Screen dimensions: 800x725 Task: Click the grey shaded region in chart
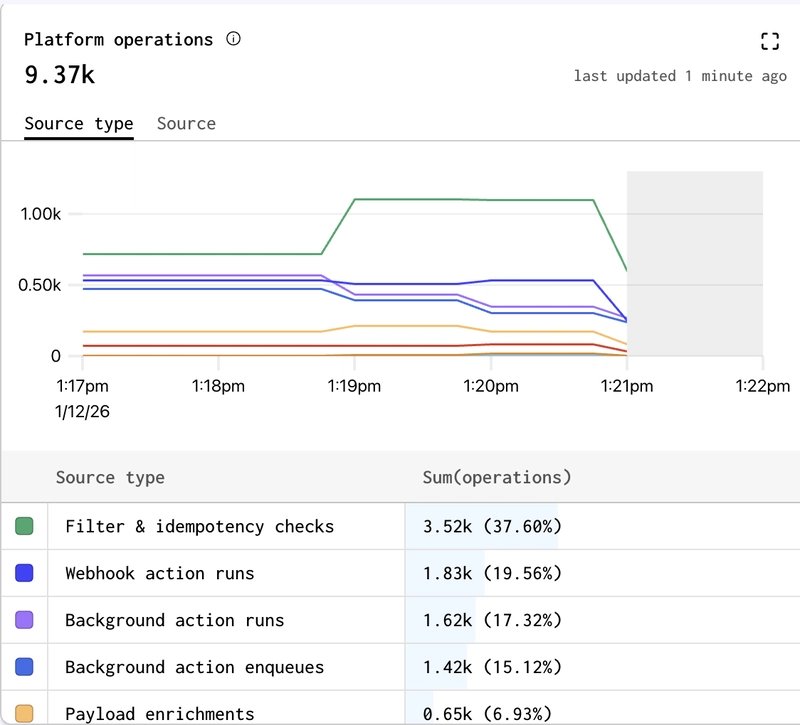(x=695, y=263)
